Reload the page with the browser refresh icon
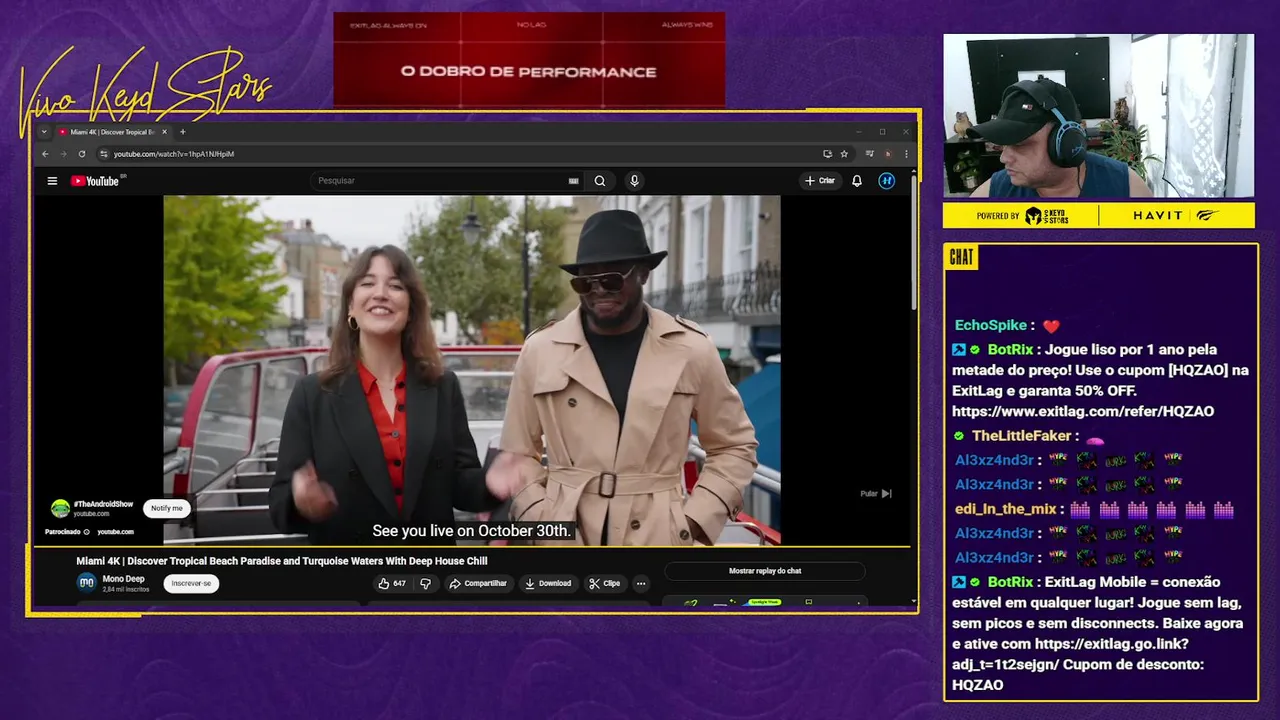Image resolution: width=1280 pixels, height=720 pixels. (82, 154)
